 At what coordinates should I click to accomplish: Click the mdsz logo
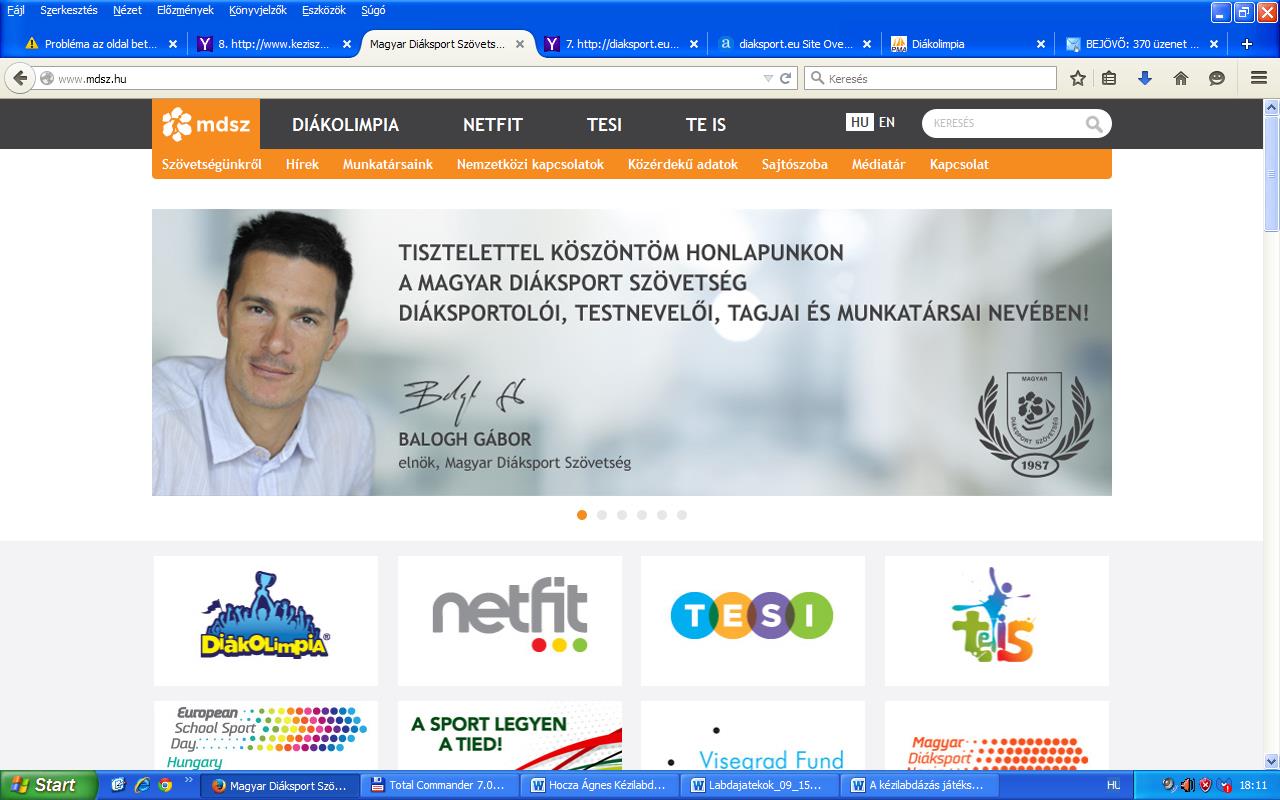(206, 124)
